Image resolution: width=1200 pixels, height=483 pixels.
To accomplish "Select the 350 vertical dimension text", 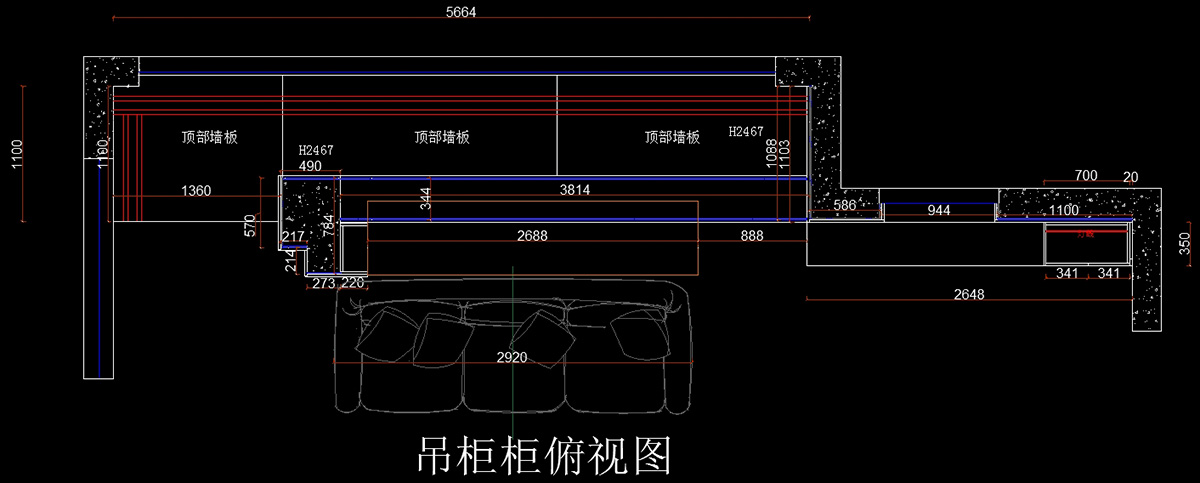I will (1184, 245).
